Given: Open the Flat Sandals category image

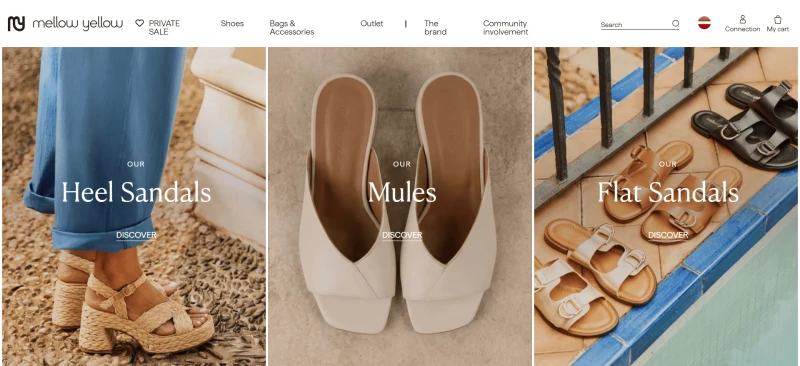Looking at the screenshot, I should tap(666, 206).
